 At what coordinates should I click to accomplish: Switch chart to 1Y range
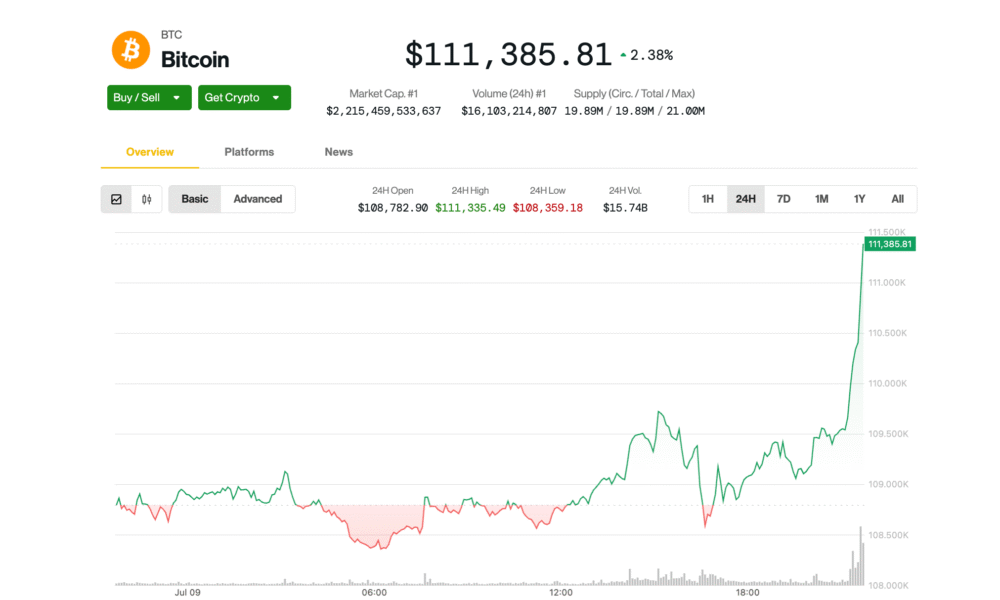click(x=860, y=199)
